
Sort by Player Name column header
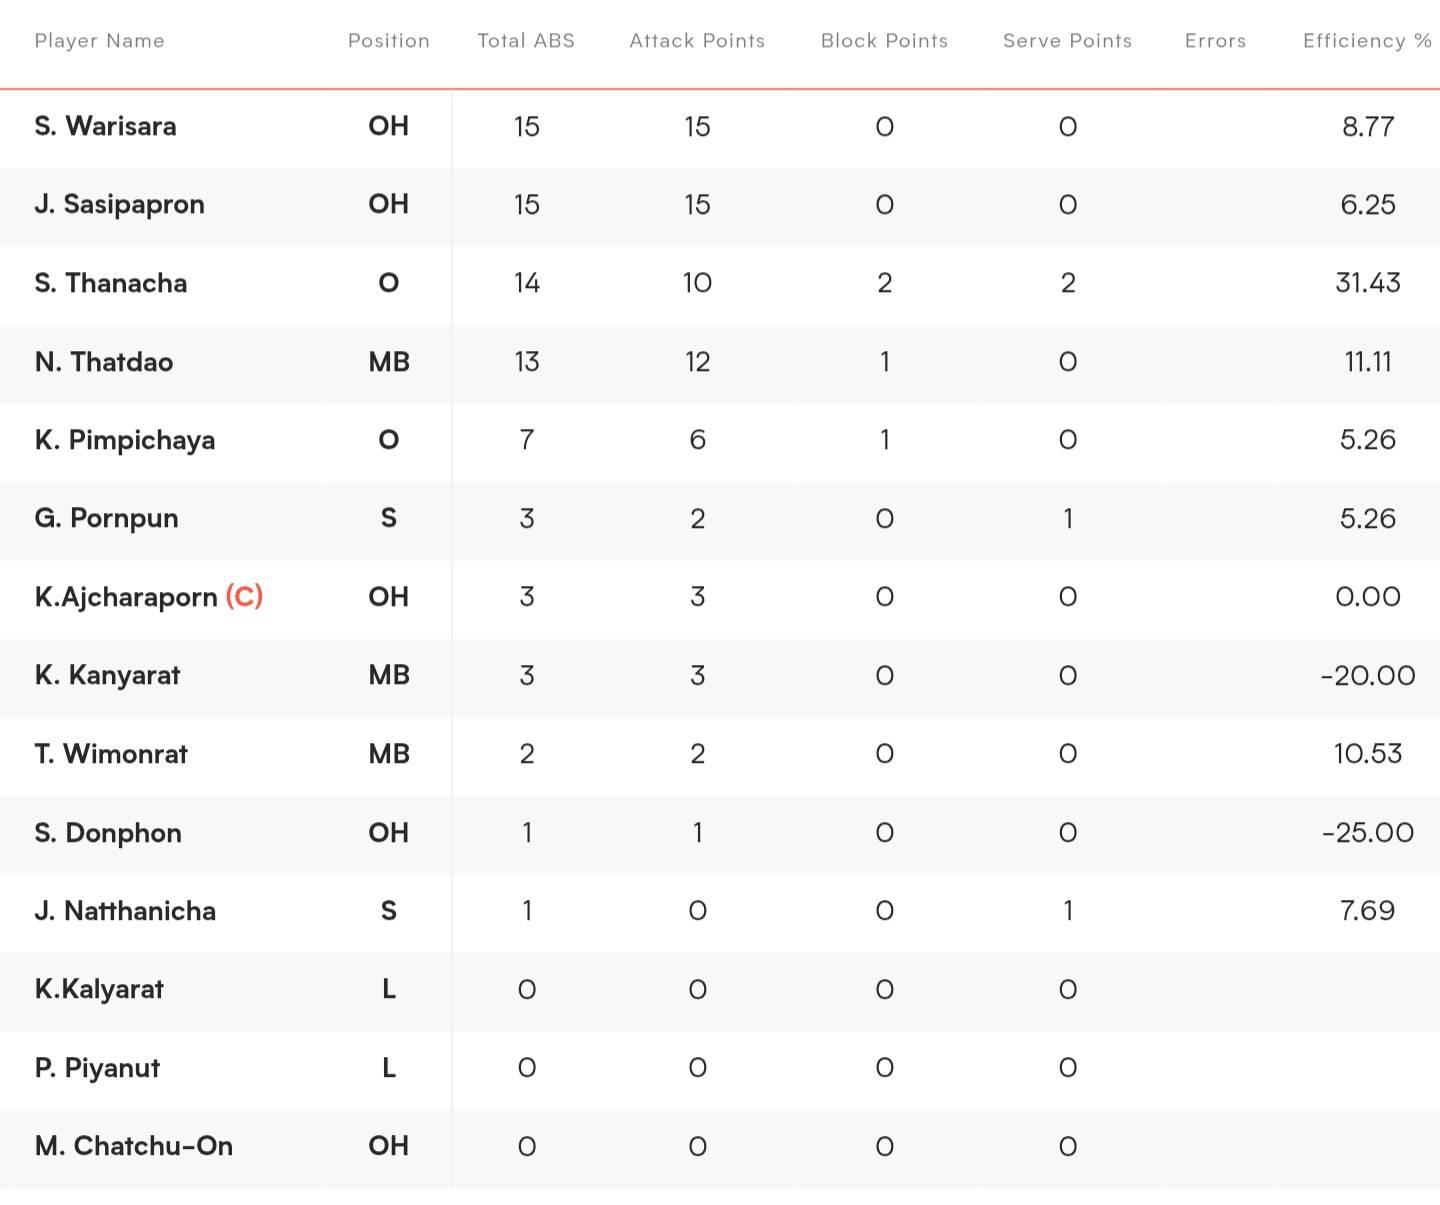point(99,41)
